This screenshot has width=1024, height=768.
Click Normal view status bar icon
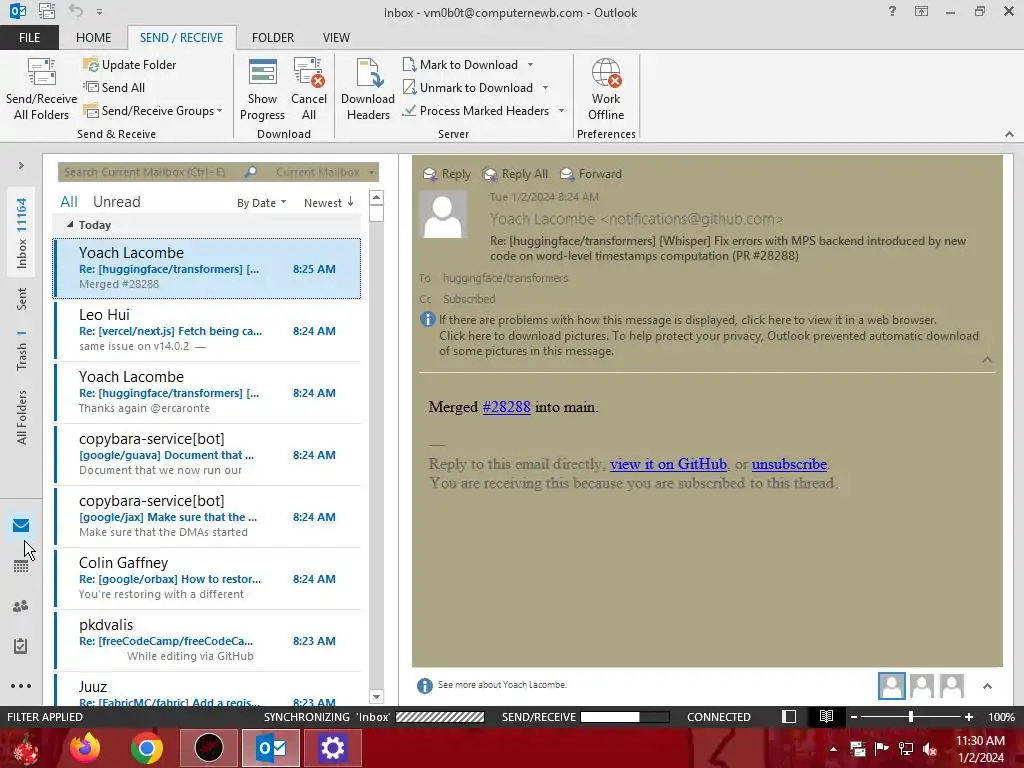(789, 716)
